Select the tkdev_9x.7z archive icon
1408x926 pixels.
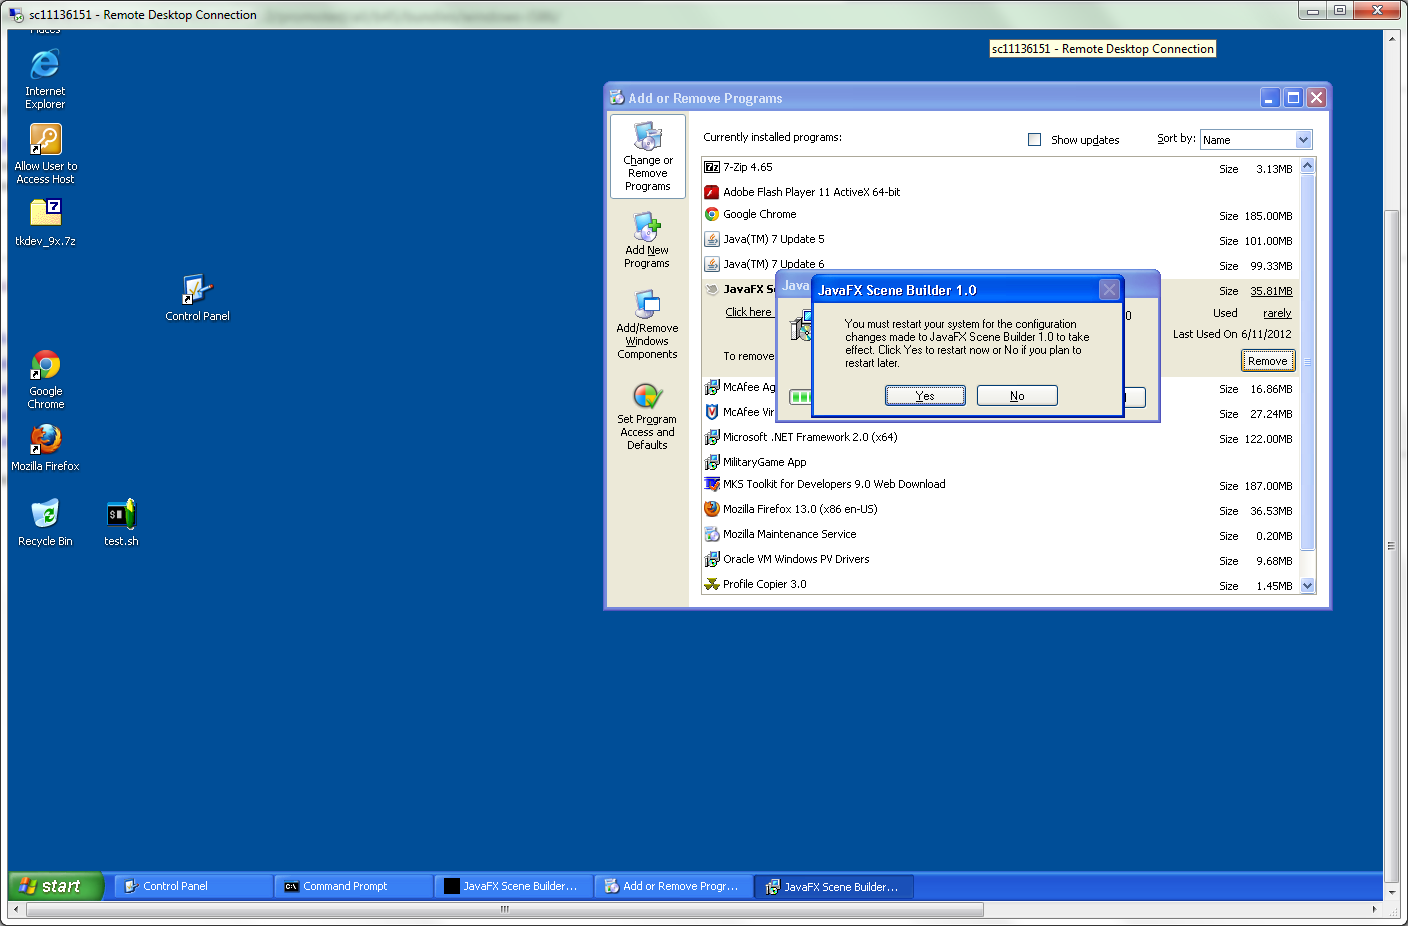click(x=45, y=213)
